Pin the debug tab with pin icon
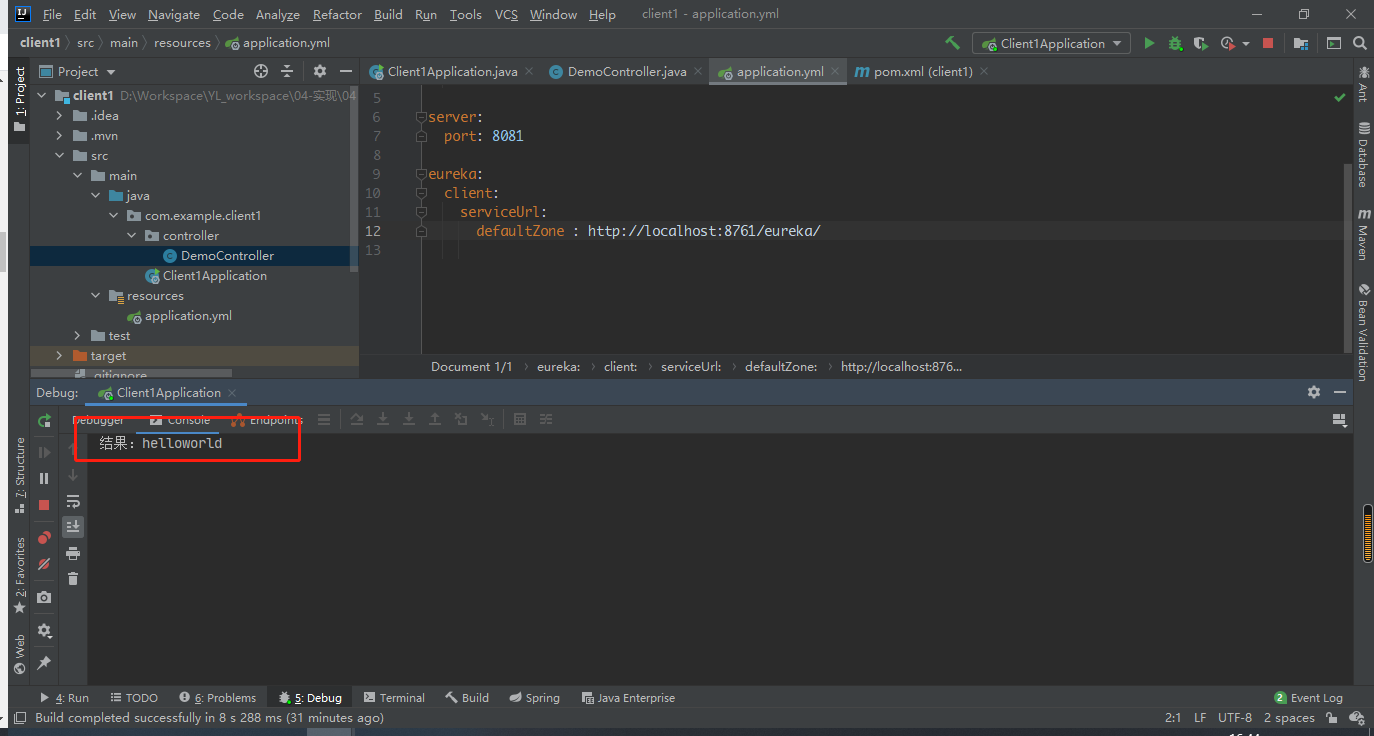This screenshot has height=736, width=1374. 44,663
